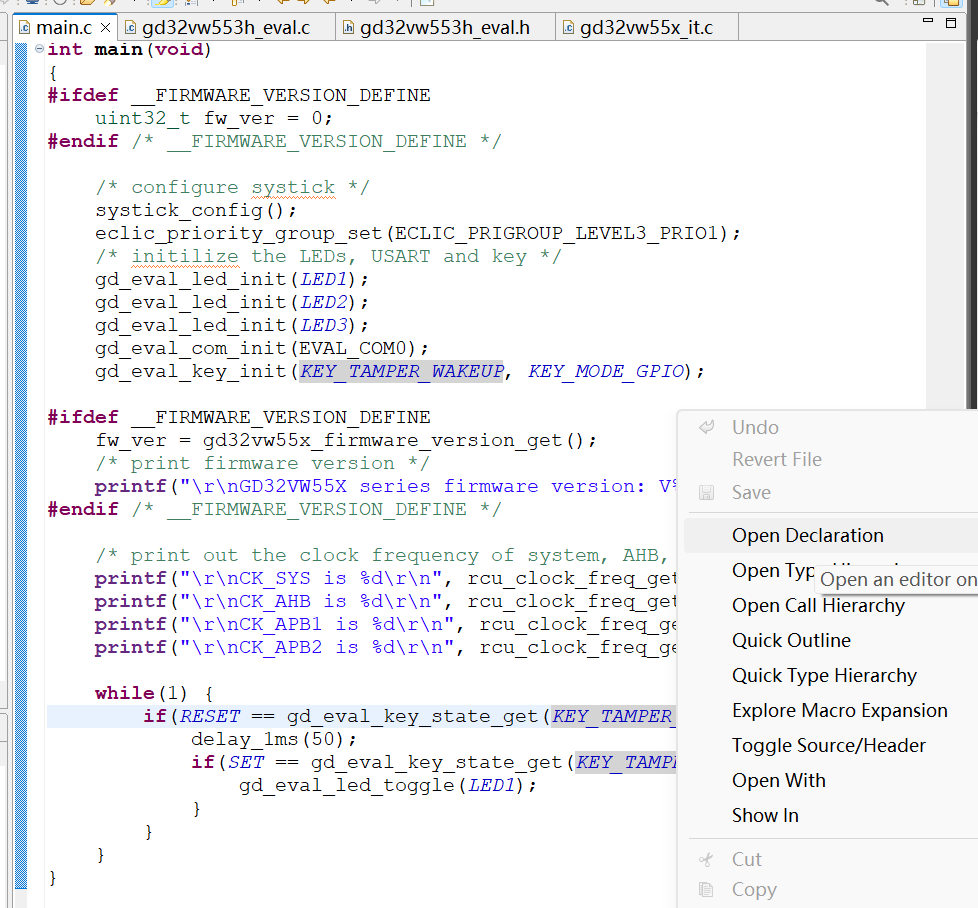Choose Open Type Hierarchy menu entry
978x908 pixels.
pyautogui.click(x=773, y=571)
